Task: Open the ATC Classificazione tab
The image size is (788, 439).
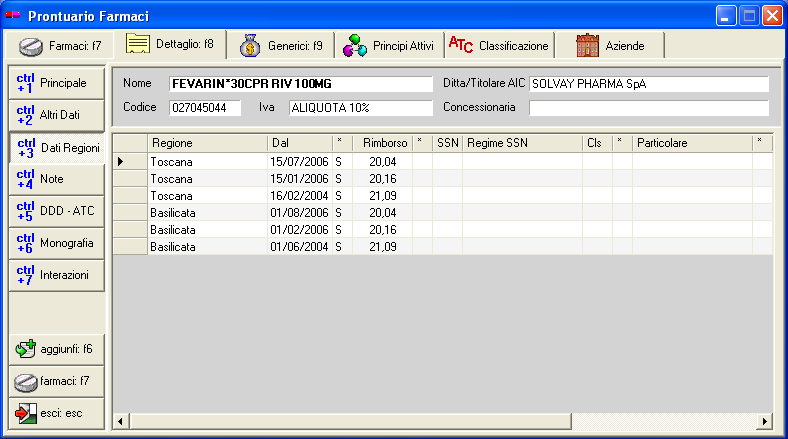Action: coord(499,46)
